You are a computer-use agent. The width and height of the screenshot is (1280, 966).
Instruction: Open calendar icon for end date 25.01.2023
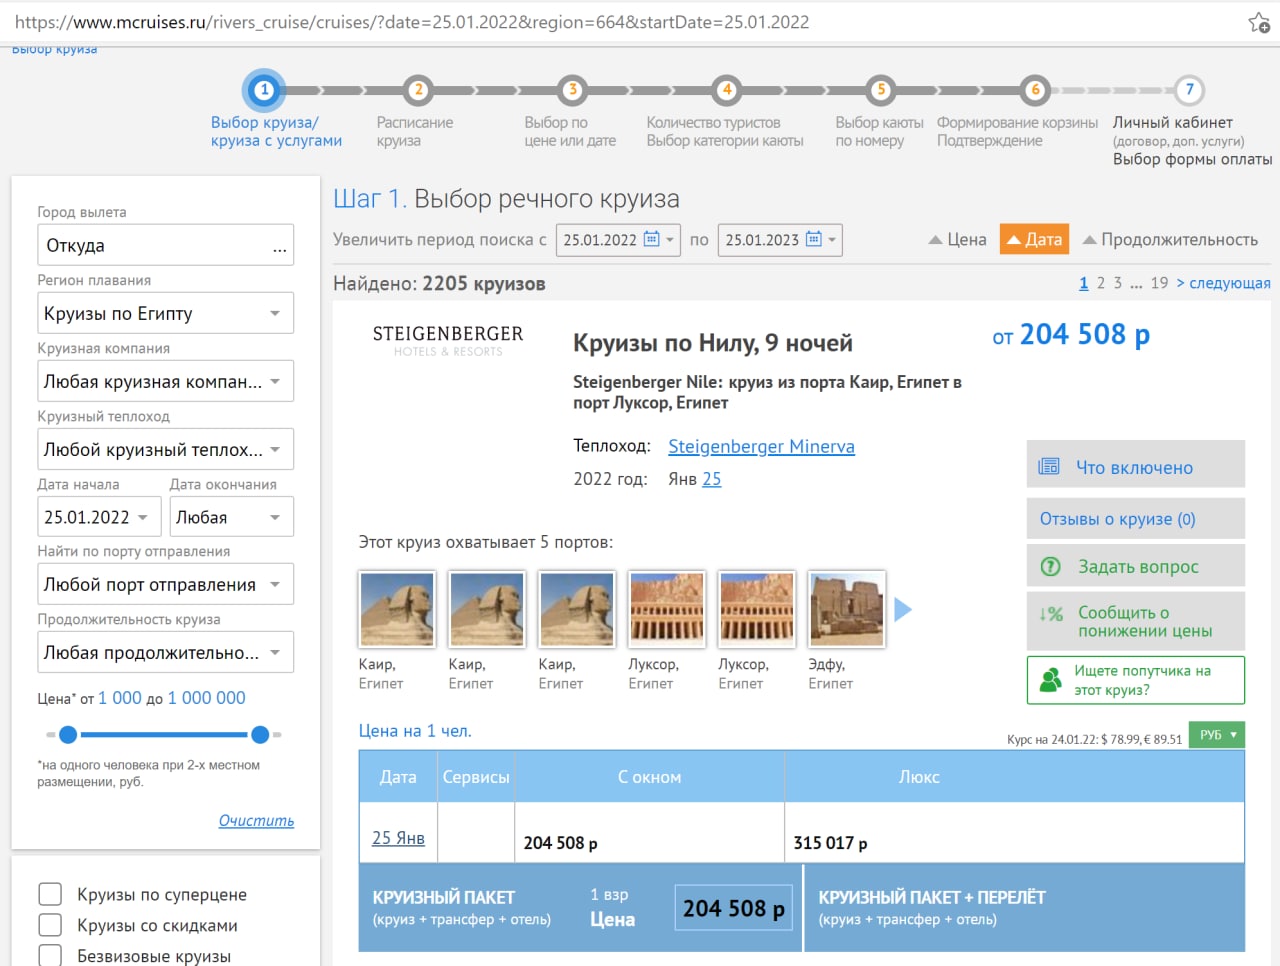click(813, 239)
